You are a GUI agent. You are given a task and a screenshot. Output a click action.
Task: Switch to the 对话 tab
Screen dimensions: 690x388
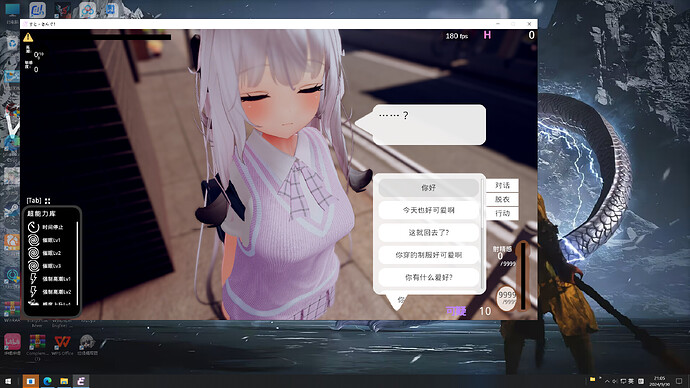(502, 186)
